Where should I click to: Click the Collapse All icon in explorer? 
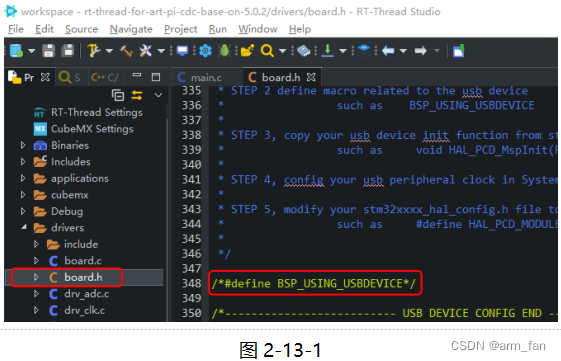point(118,95)
